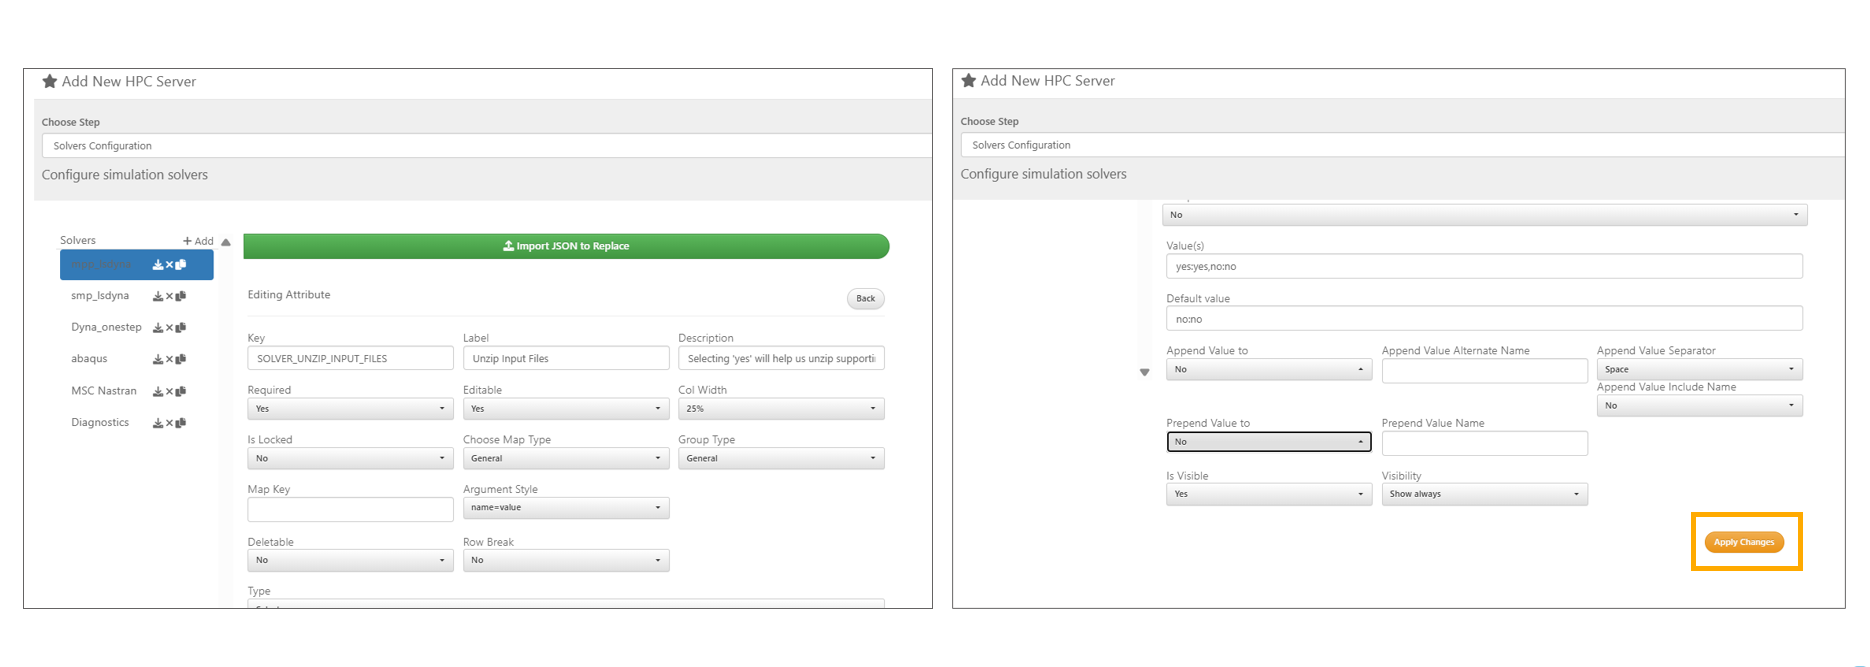Screen dimensions: 1870x667
Task: Open the Col Width dropdown
Action: (x=780, y=409)
